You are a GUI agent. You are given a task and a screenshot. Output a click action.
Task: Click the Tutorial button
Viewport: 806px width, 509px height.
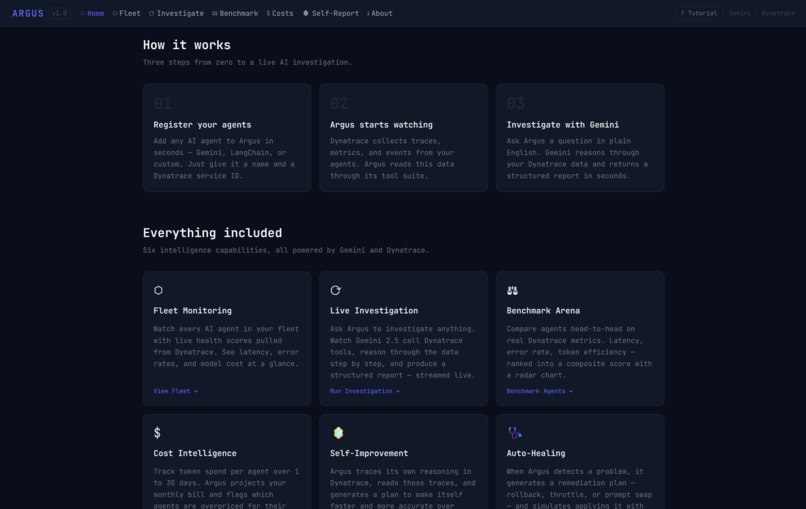(x=699, y=13)
